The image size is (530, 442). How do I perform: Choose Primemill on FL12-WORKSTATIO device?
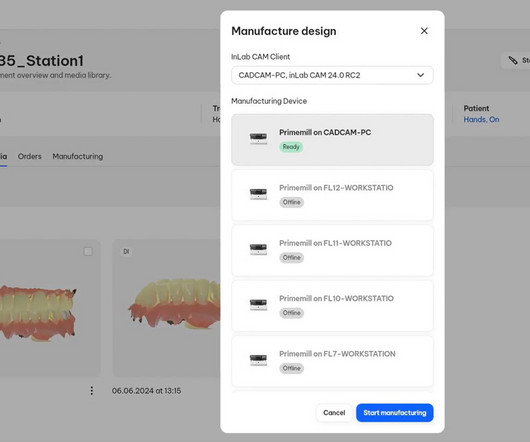click(332, 195)
